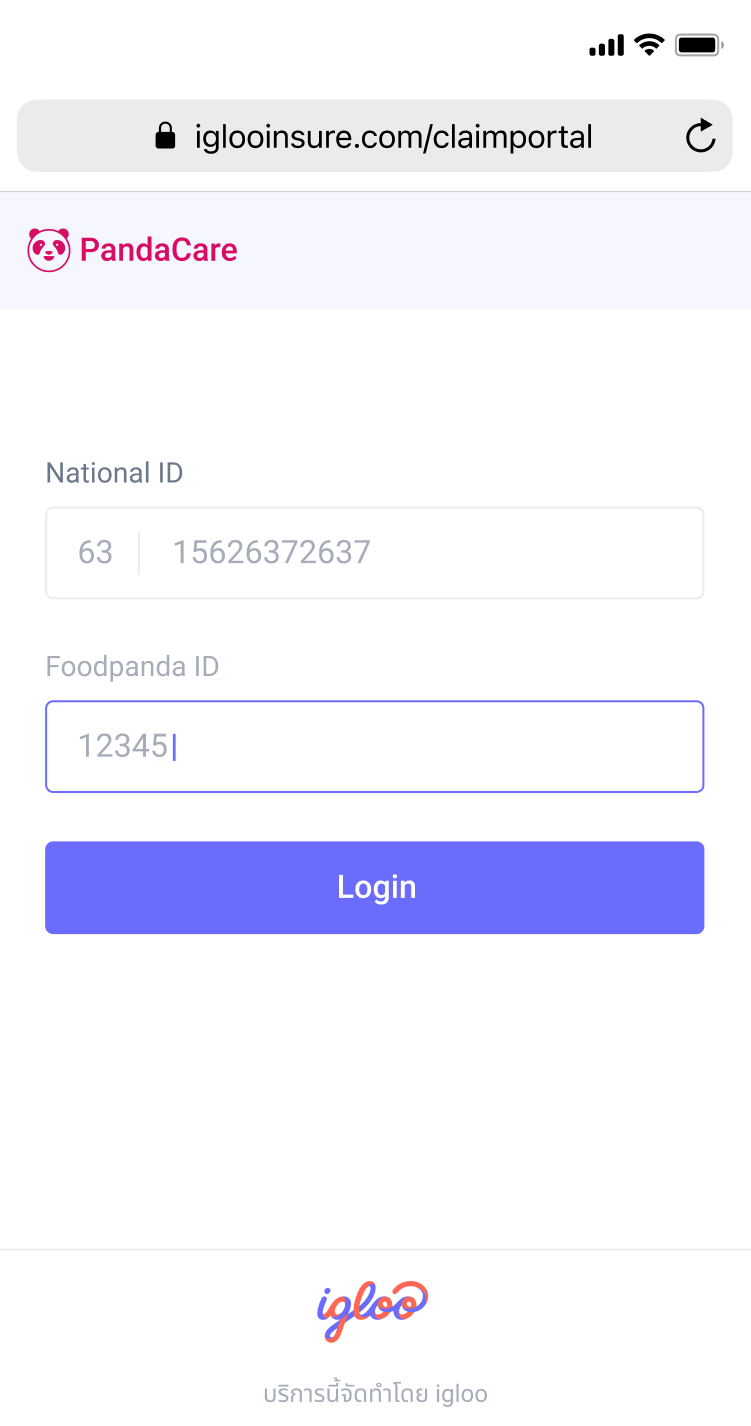Screen dimensions: 751x1426
Task: Click the Login button
Action: tap(375, 888)
